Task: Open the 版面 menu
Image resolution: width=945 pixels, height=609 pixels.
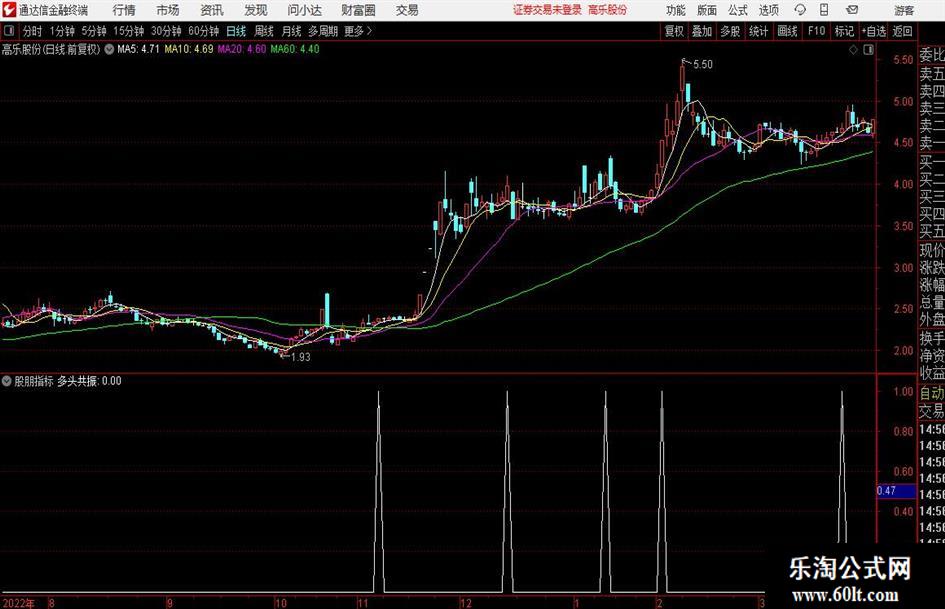Action: point(707,10)
